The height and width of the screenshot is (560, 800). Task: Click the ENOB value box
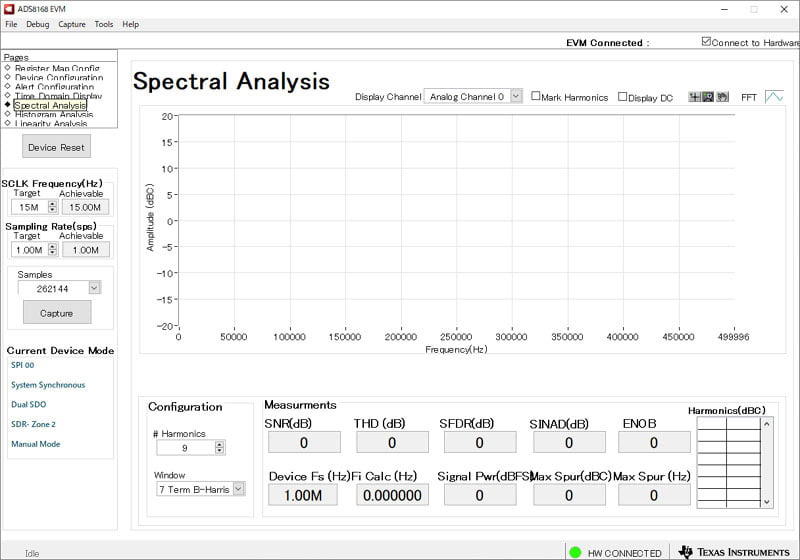[x=654, y=442]
